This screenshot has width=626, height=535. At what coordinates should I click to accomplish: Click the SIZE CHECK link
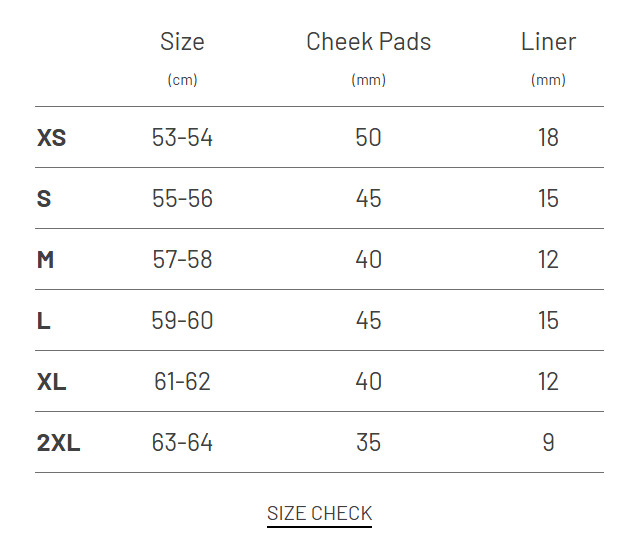point(319,513)
